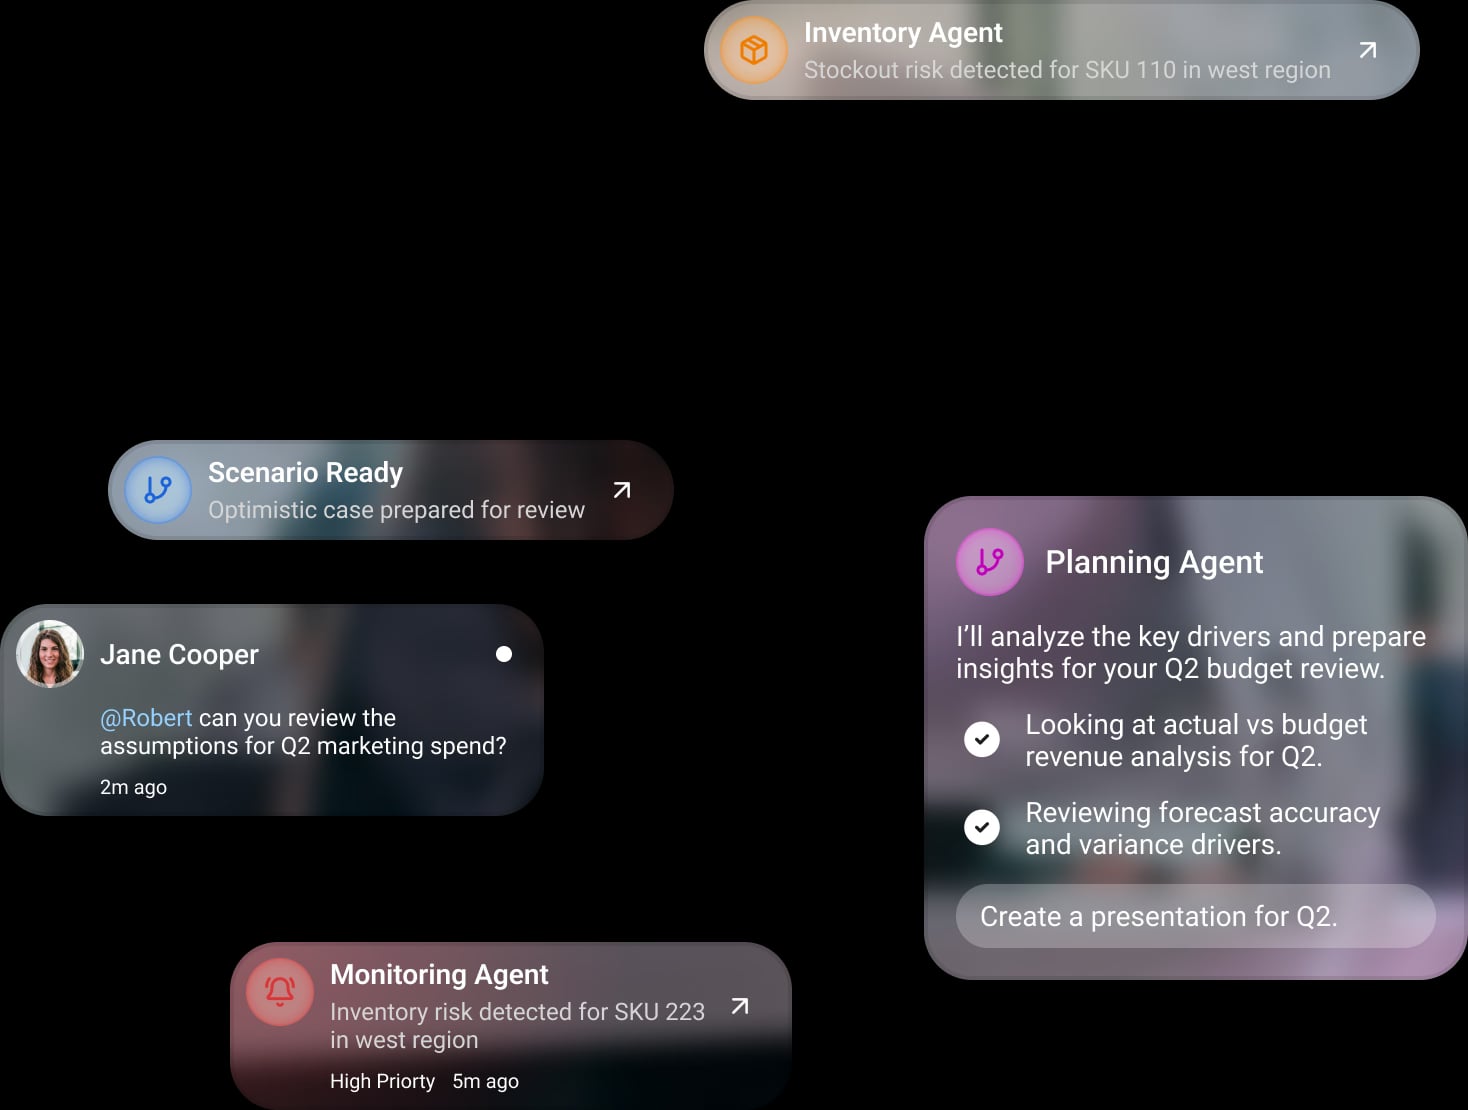This screenshot has width=1468, height=1110.
Task: Click the 'Create a presentation for Q2.' field
Action: tap(1196, 916)
